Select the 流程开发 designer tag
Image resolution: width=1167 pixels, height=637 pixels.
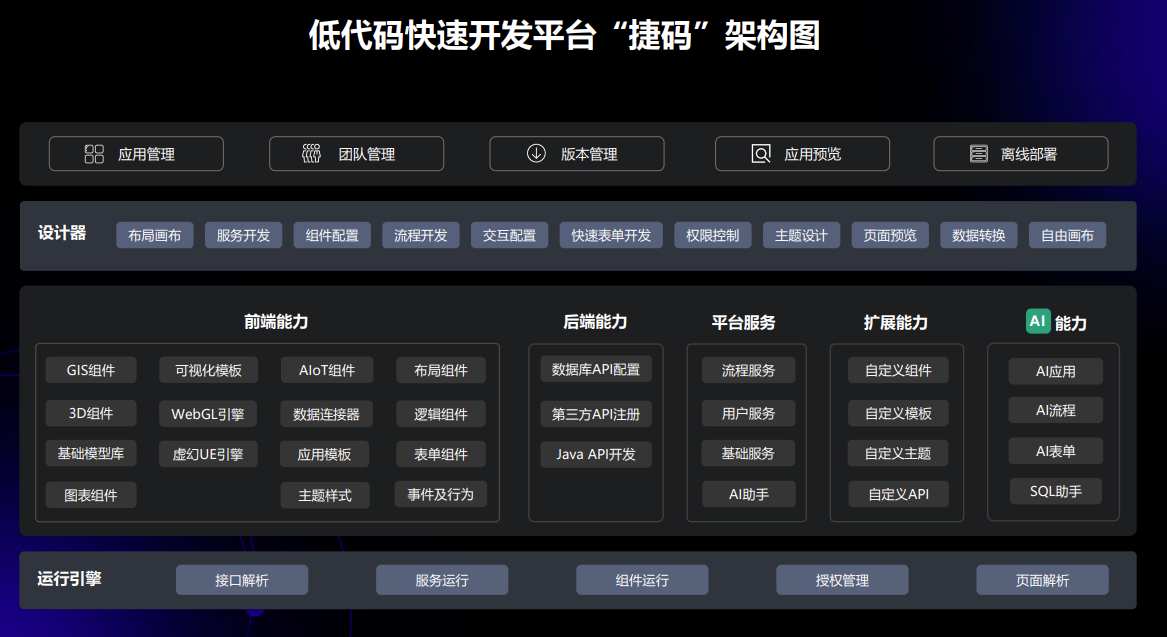point(421,235)
